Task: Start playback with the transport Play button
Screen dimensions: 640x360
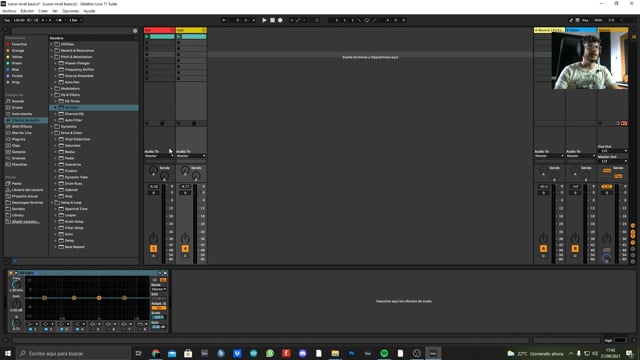Action: click(264, 20)
